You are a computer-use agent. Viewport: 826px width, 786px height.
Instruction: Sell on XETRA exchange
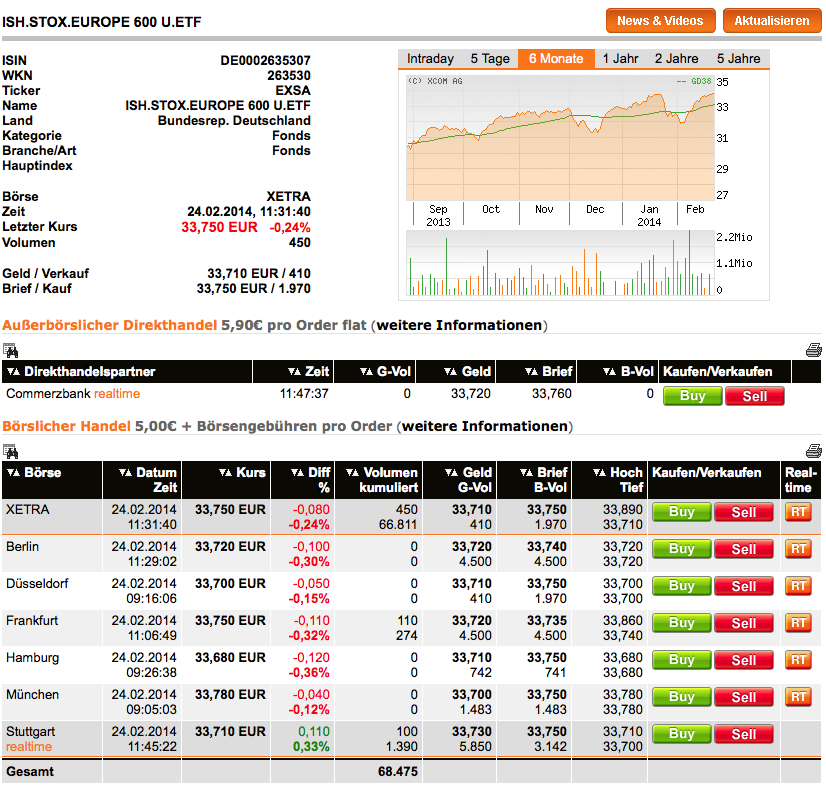(744, 512)
